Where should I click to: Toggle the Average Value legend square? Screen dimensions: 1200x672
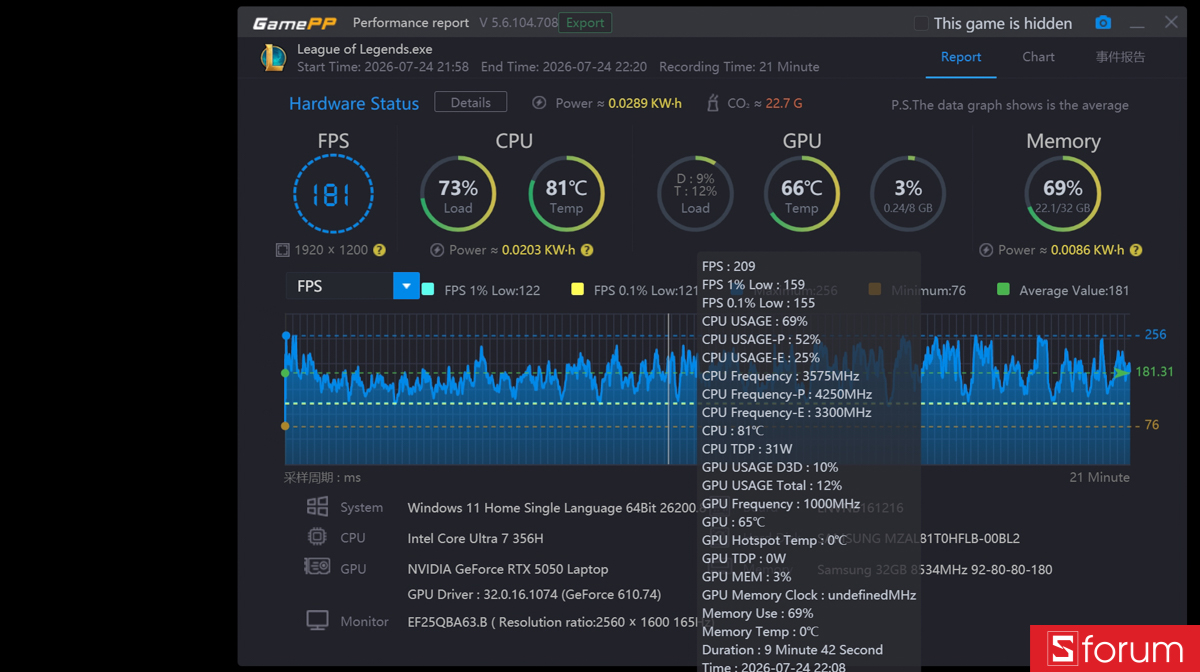(x=1003, y=290)
